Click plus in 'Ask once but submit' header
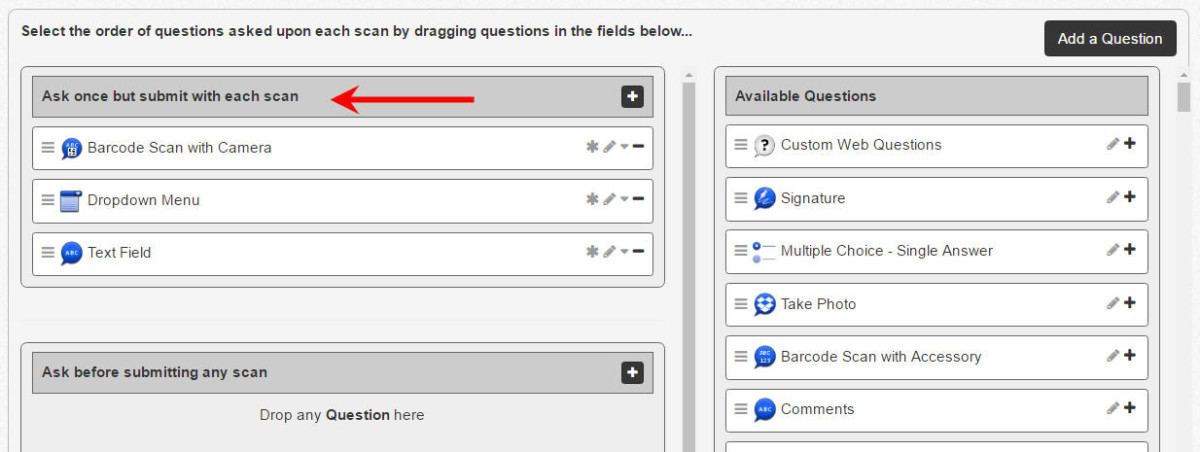Viewport: 1200px width, 452px height. [x=632, y=96]
